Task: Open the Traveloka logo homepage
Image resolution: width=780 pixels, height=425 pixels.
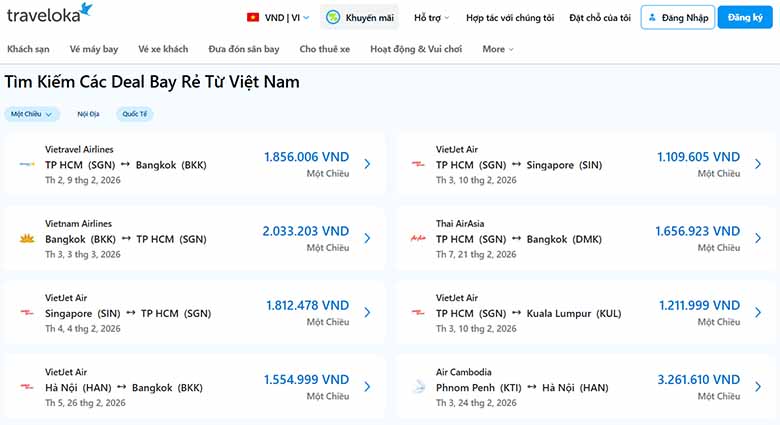Action: click(49, 13)
